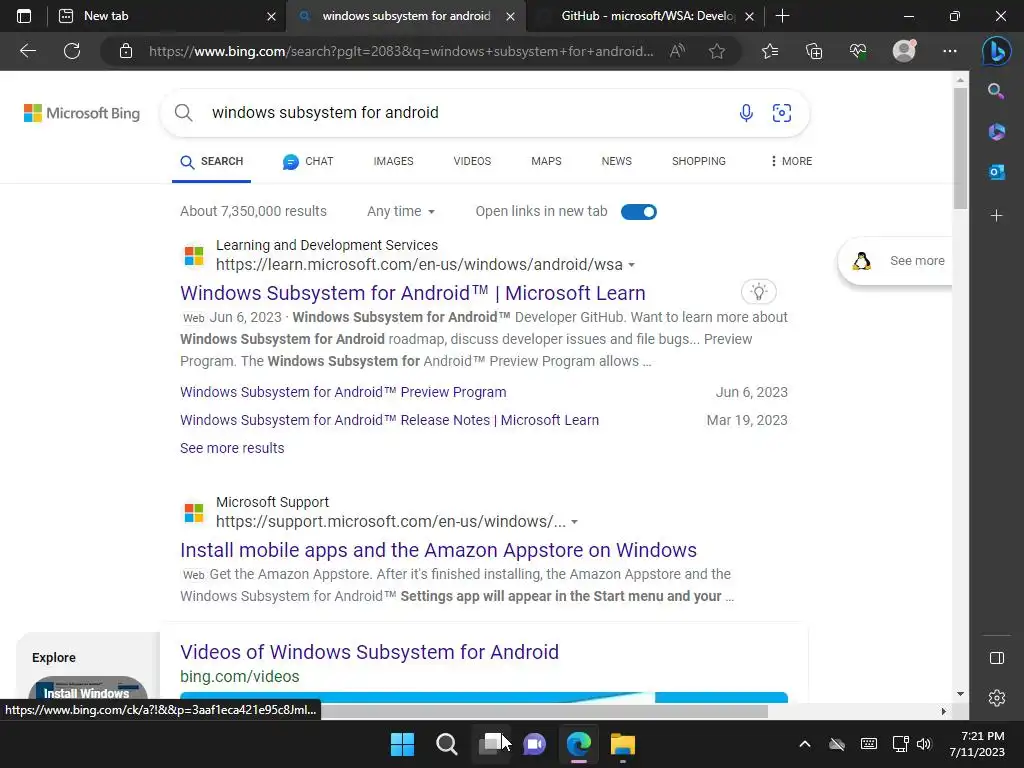The height and width of the screenshot is (768, 1024).
Task: Search by voice microphone icon
Action: pos(746,113)
